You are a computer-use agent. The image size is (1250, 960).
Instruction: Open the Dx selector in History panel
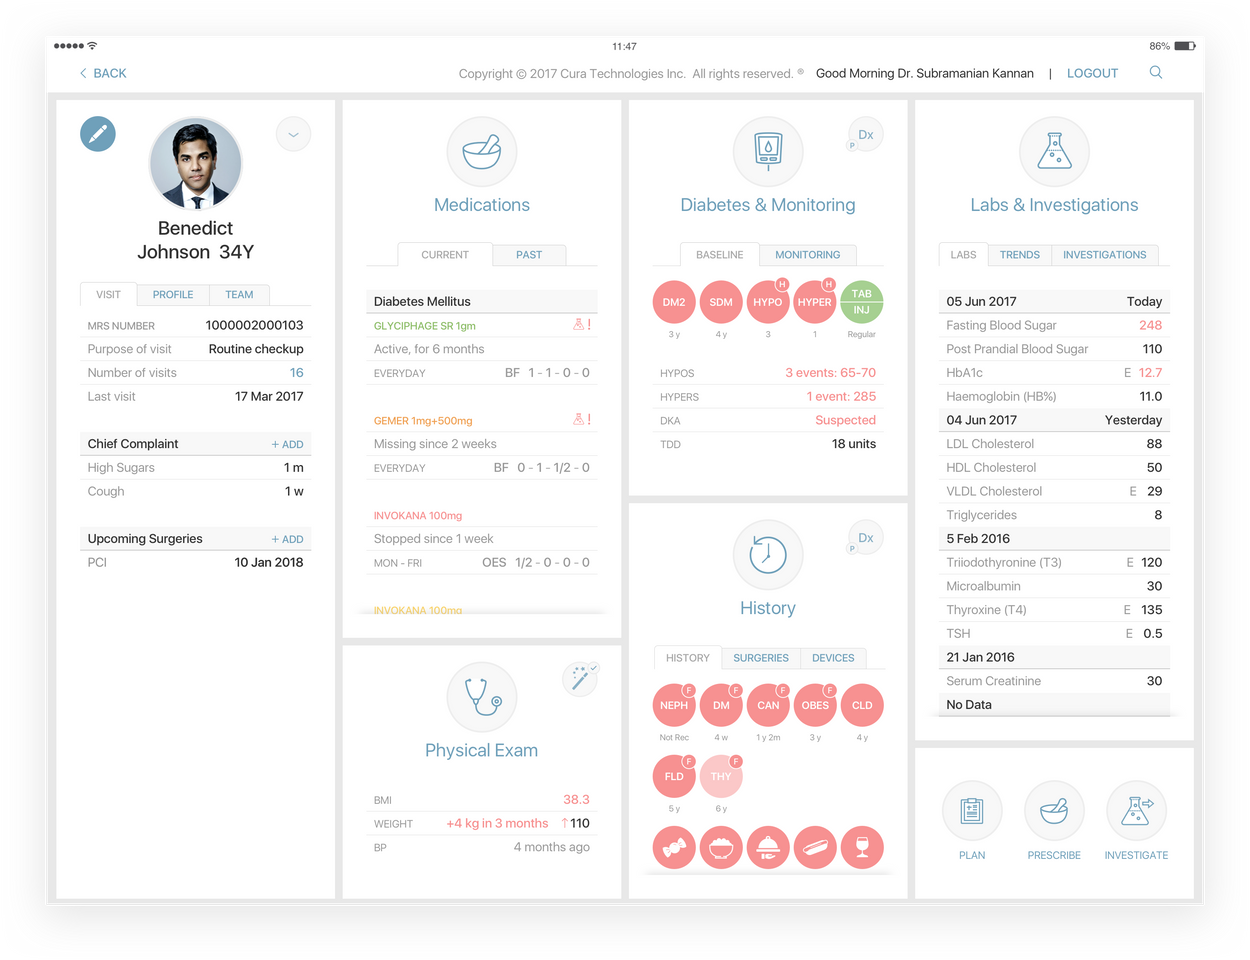pyautogui.click(x=865, y=538)
